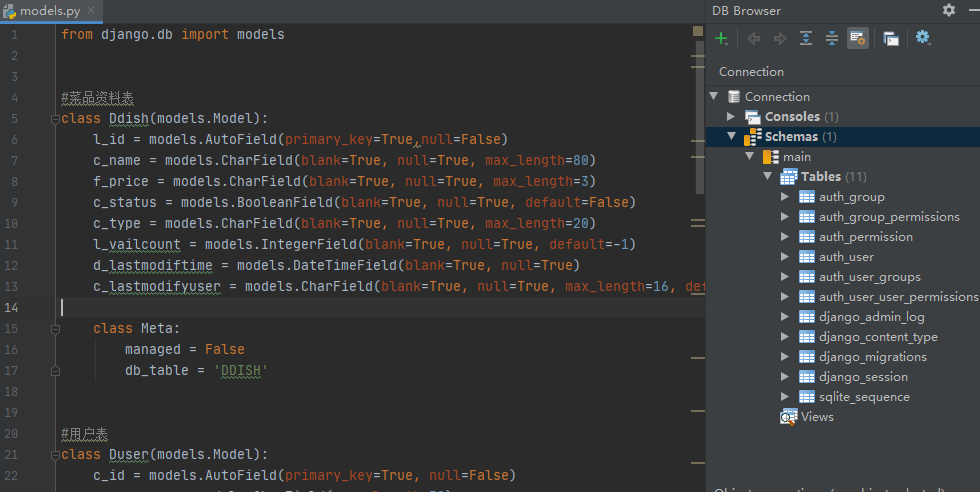Toggle the Autoscroll from Editor button
Viewport: 980px width, 492px height.
click(858, 38)
